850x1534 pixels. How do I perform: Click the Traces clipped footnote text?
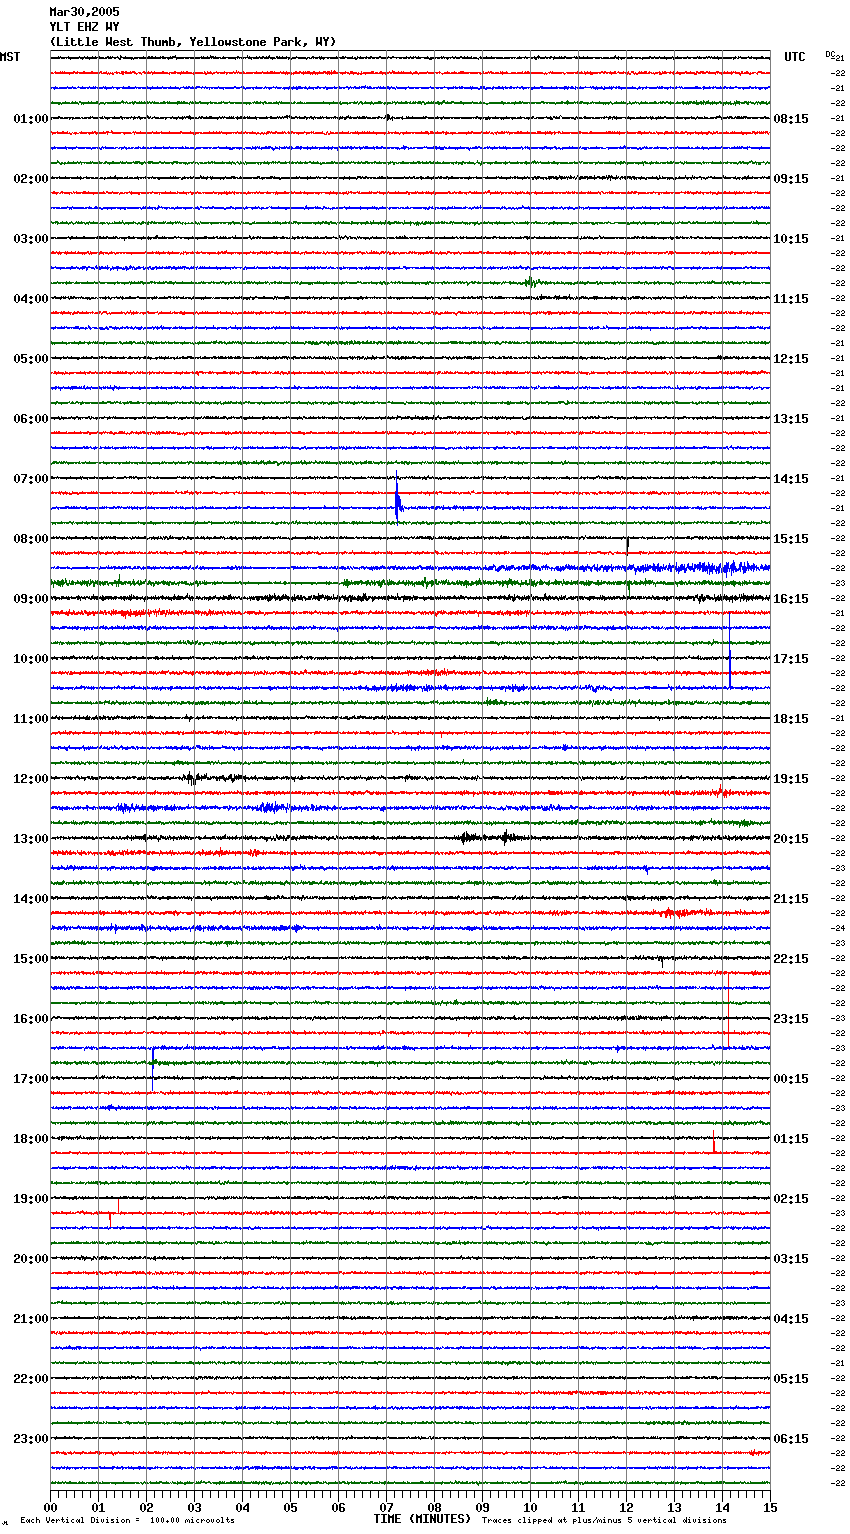coord(604,1520)
